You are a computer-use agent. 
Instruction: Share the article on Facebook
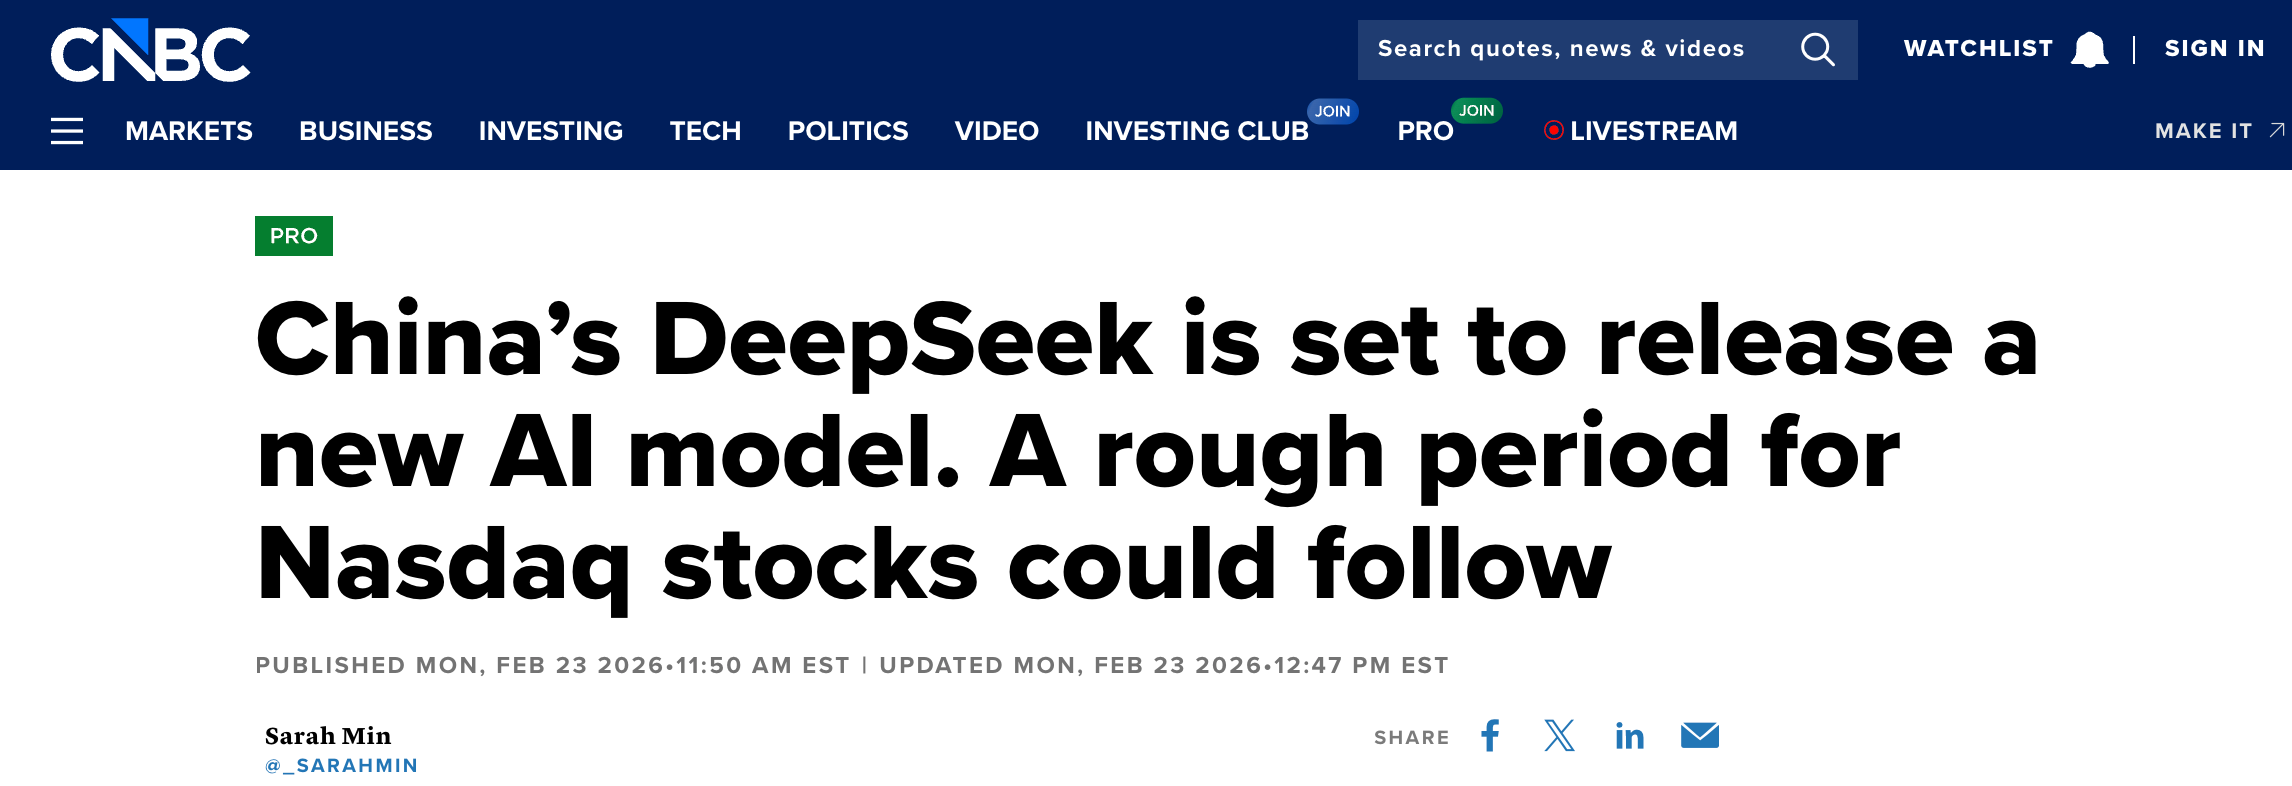click(1491, 736)
